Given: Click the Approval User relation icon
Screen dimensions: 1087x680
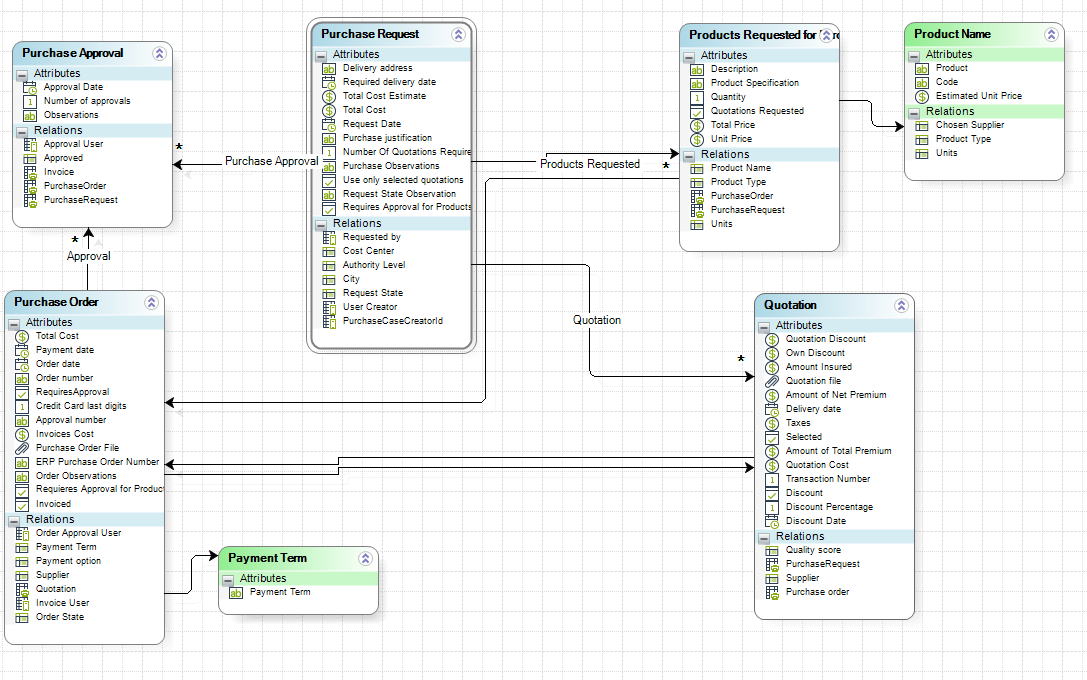Looking at the screenshot, I should tap(30, 144).
